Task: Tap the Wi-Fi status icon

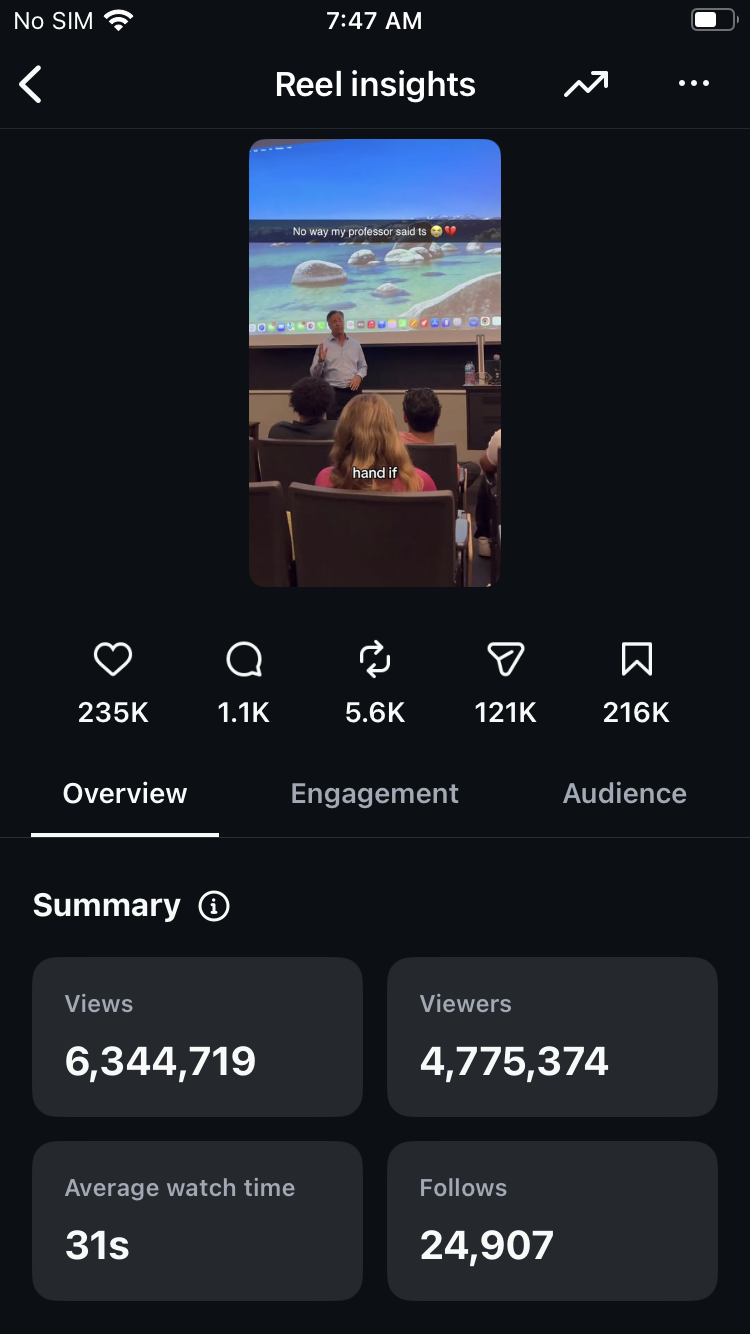Action: 120,20
